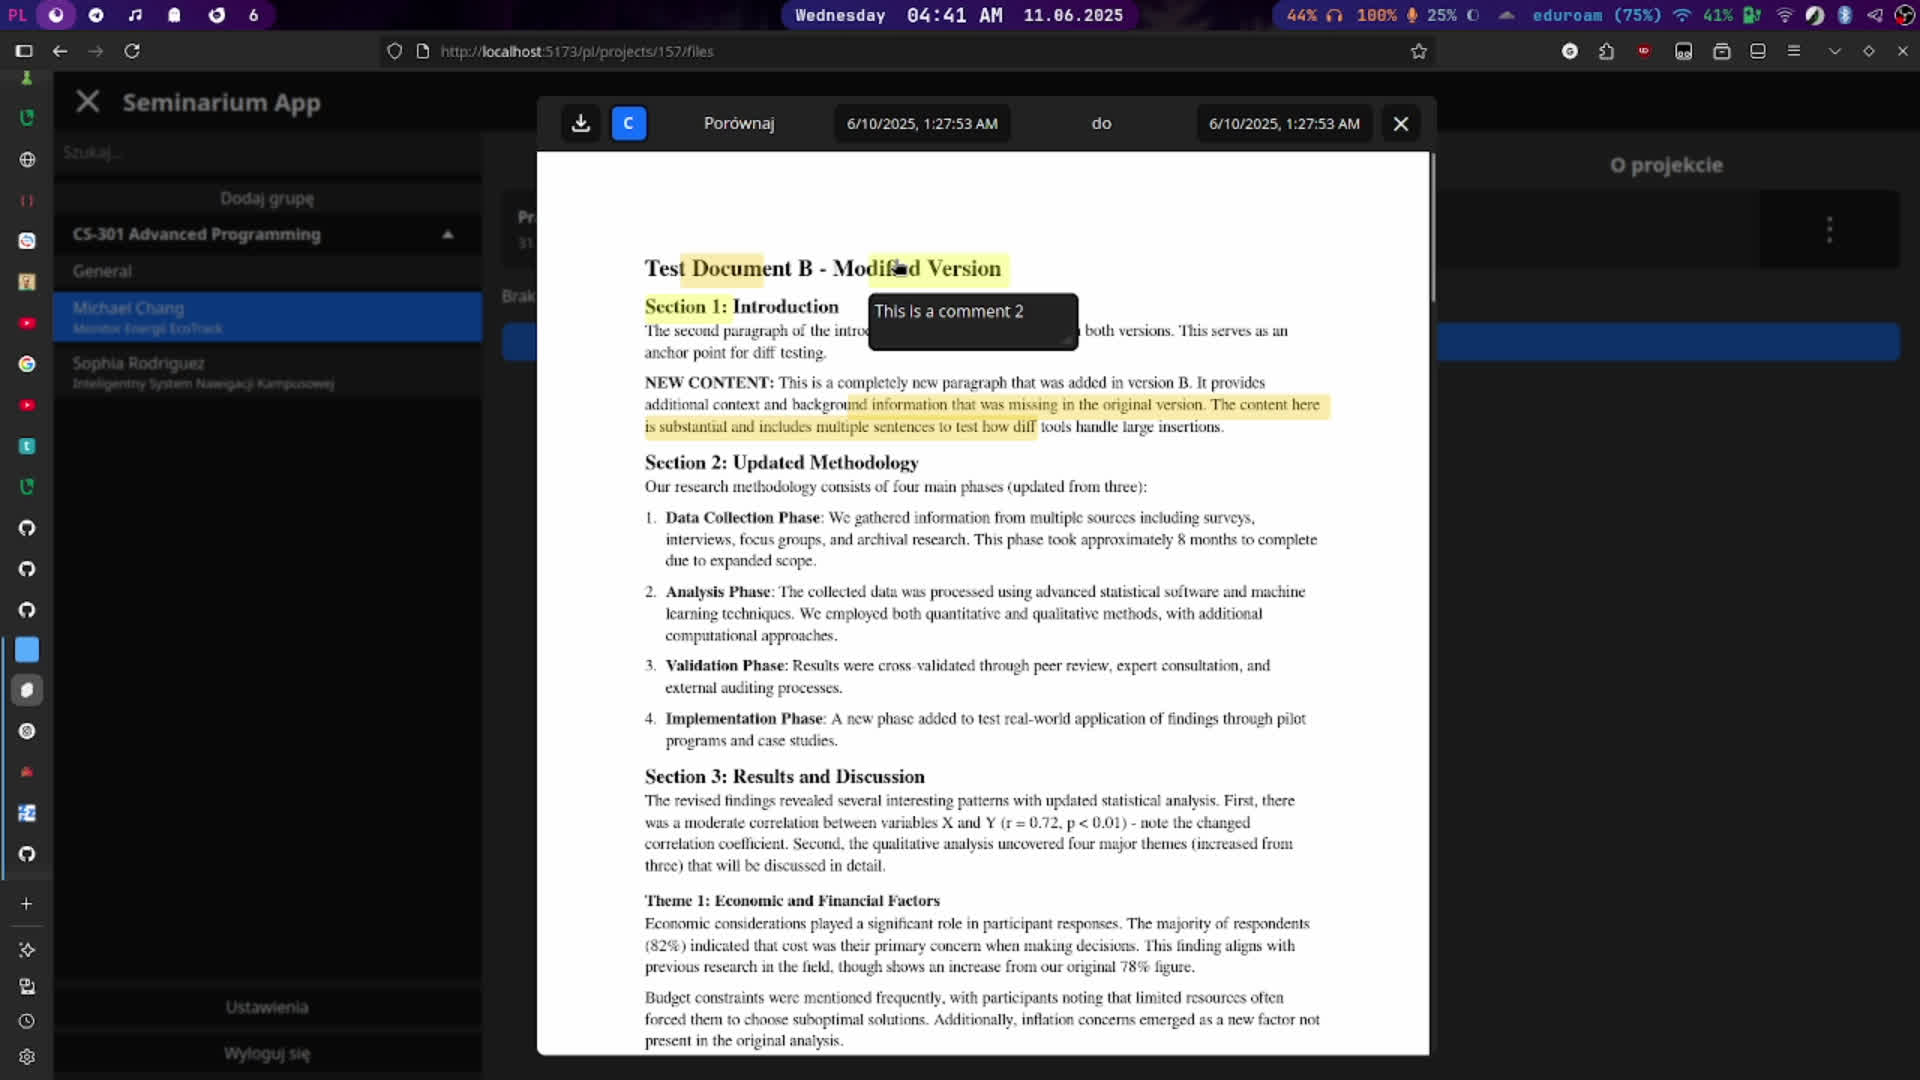The width and height of the screenshot is (1920, 1080).
Task: Click the 'O projekcie' heading
Action: 1666,165
